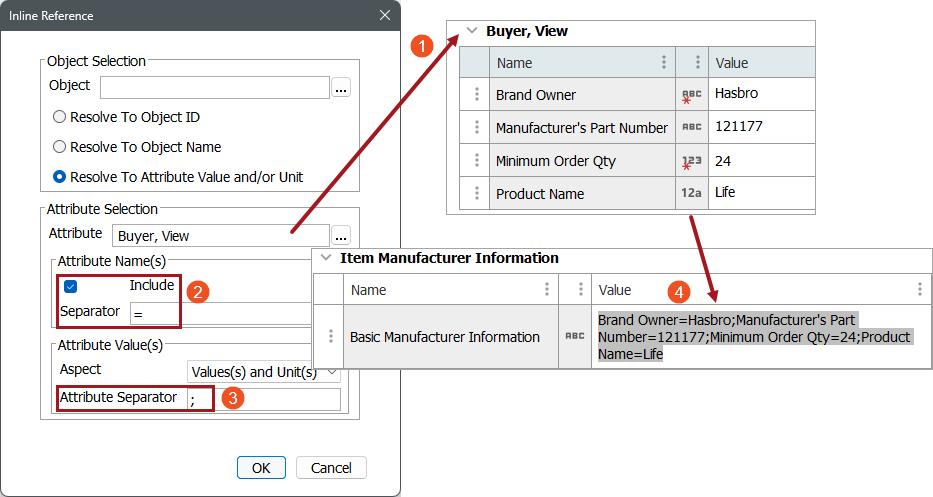The width and height of the screenshot is (933, 497).
Task: Click the ellipsis button next to Object field
Action: [341, 88]
